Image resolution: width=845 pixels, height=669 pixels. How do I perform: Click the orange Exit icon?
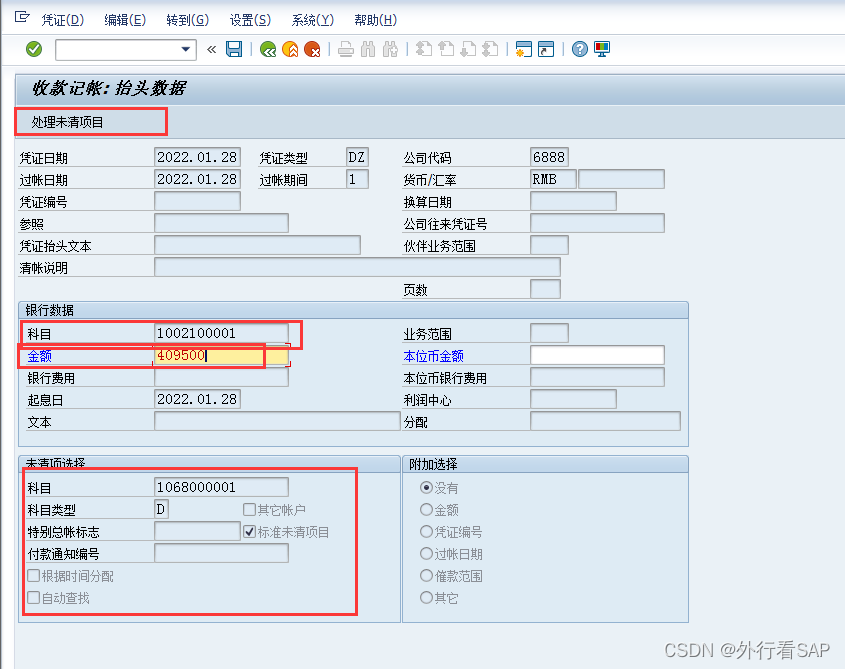[x=290, y=49]
